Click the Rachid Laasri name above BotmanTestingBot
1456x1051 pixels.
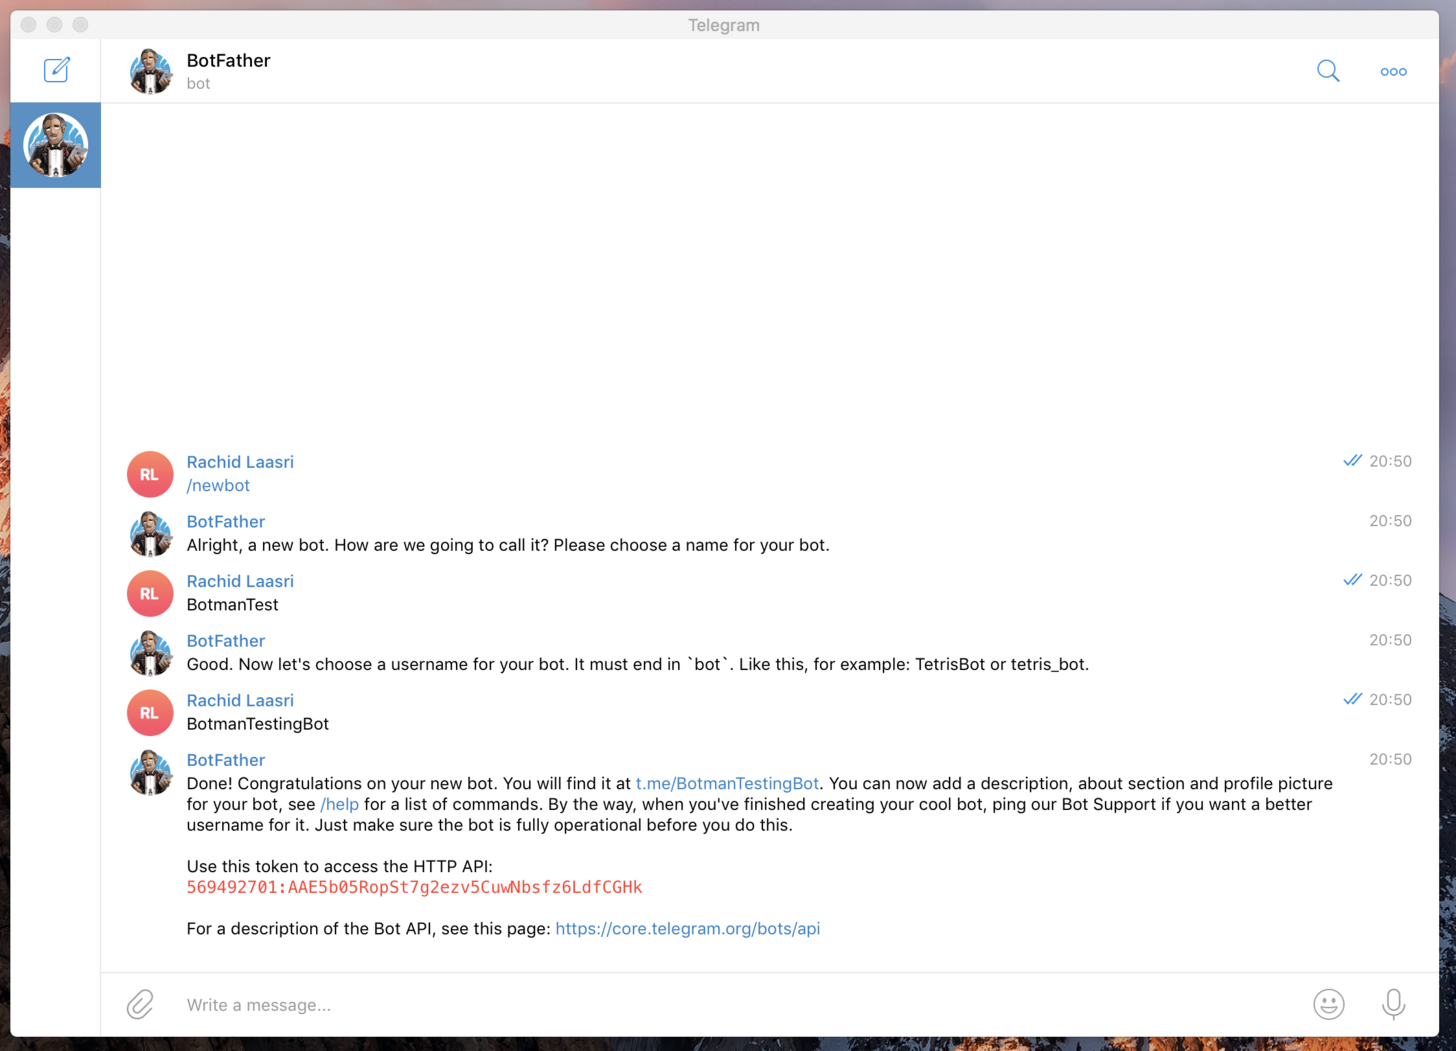240,700
